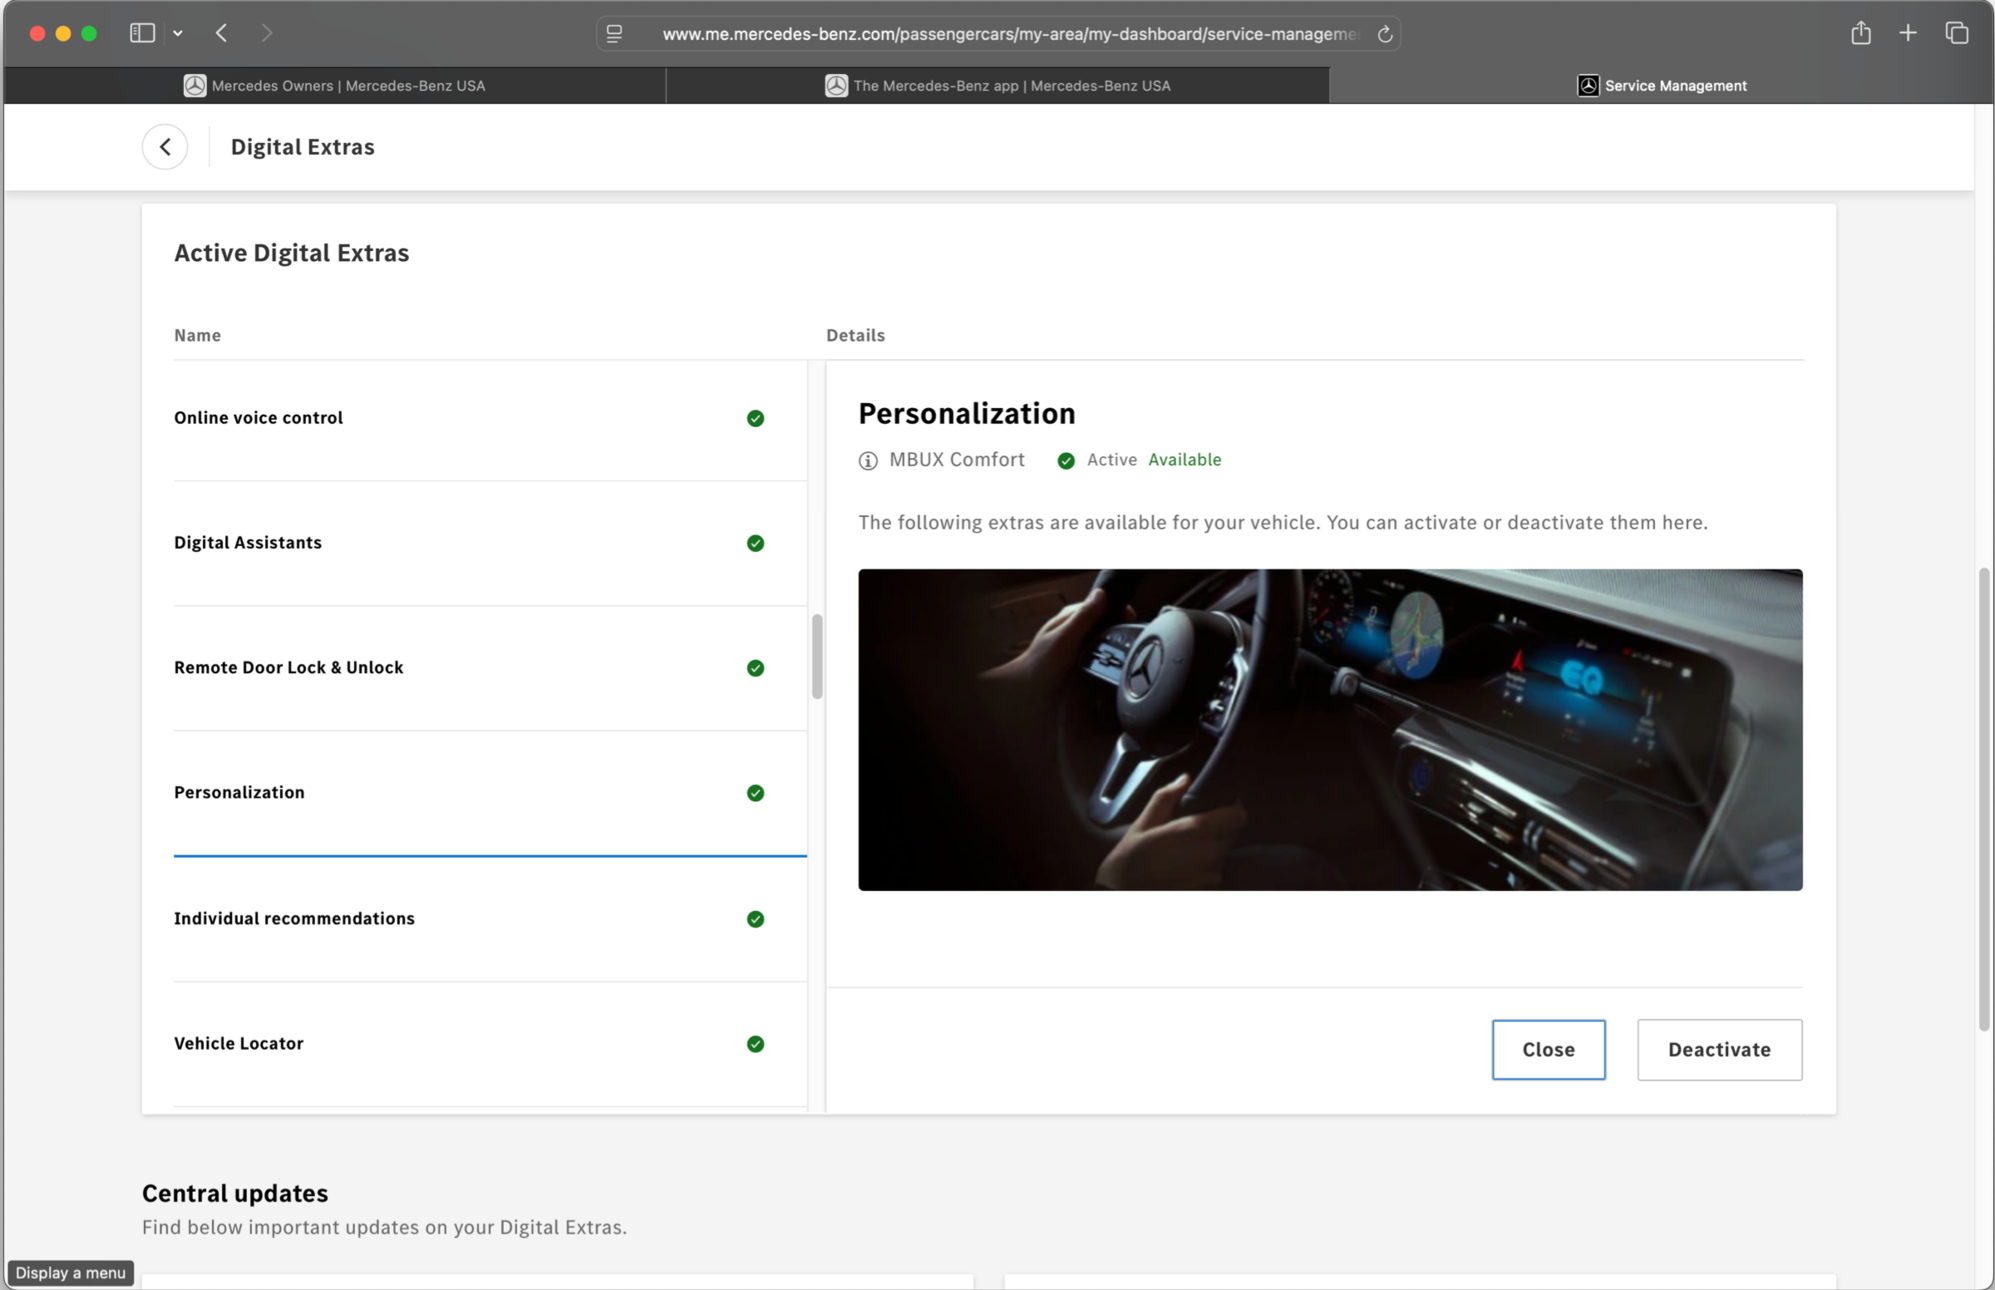Open the sidebar dropdown chevron in the toolbar
The width and height of the screenshot is (1995, 1290).
click(x=178, y=33)
